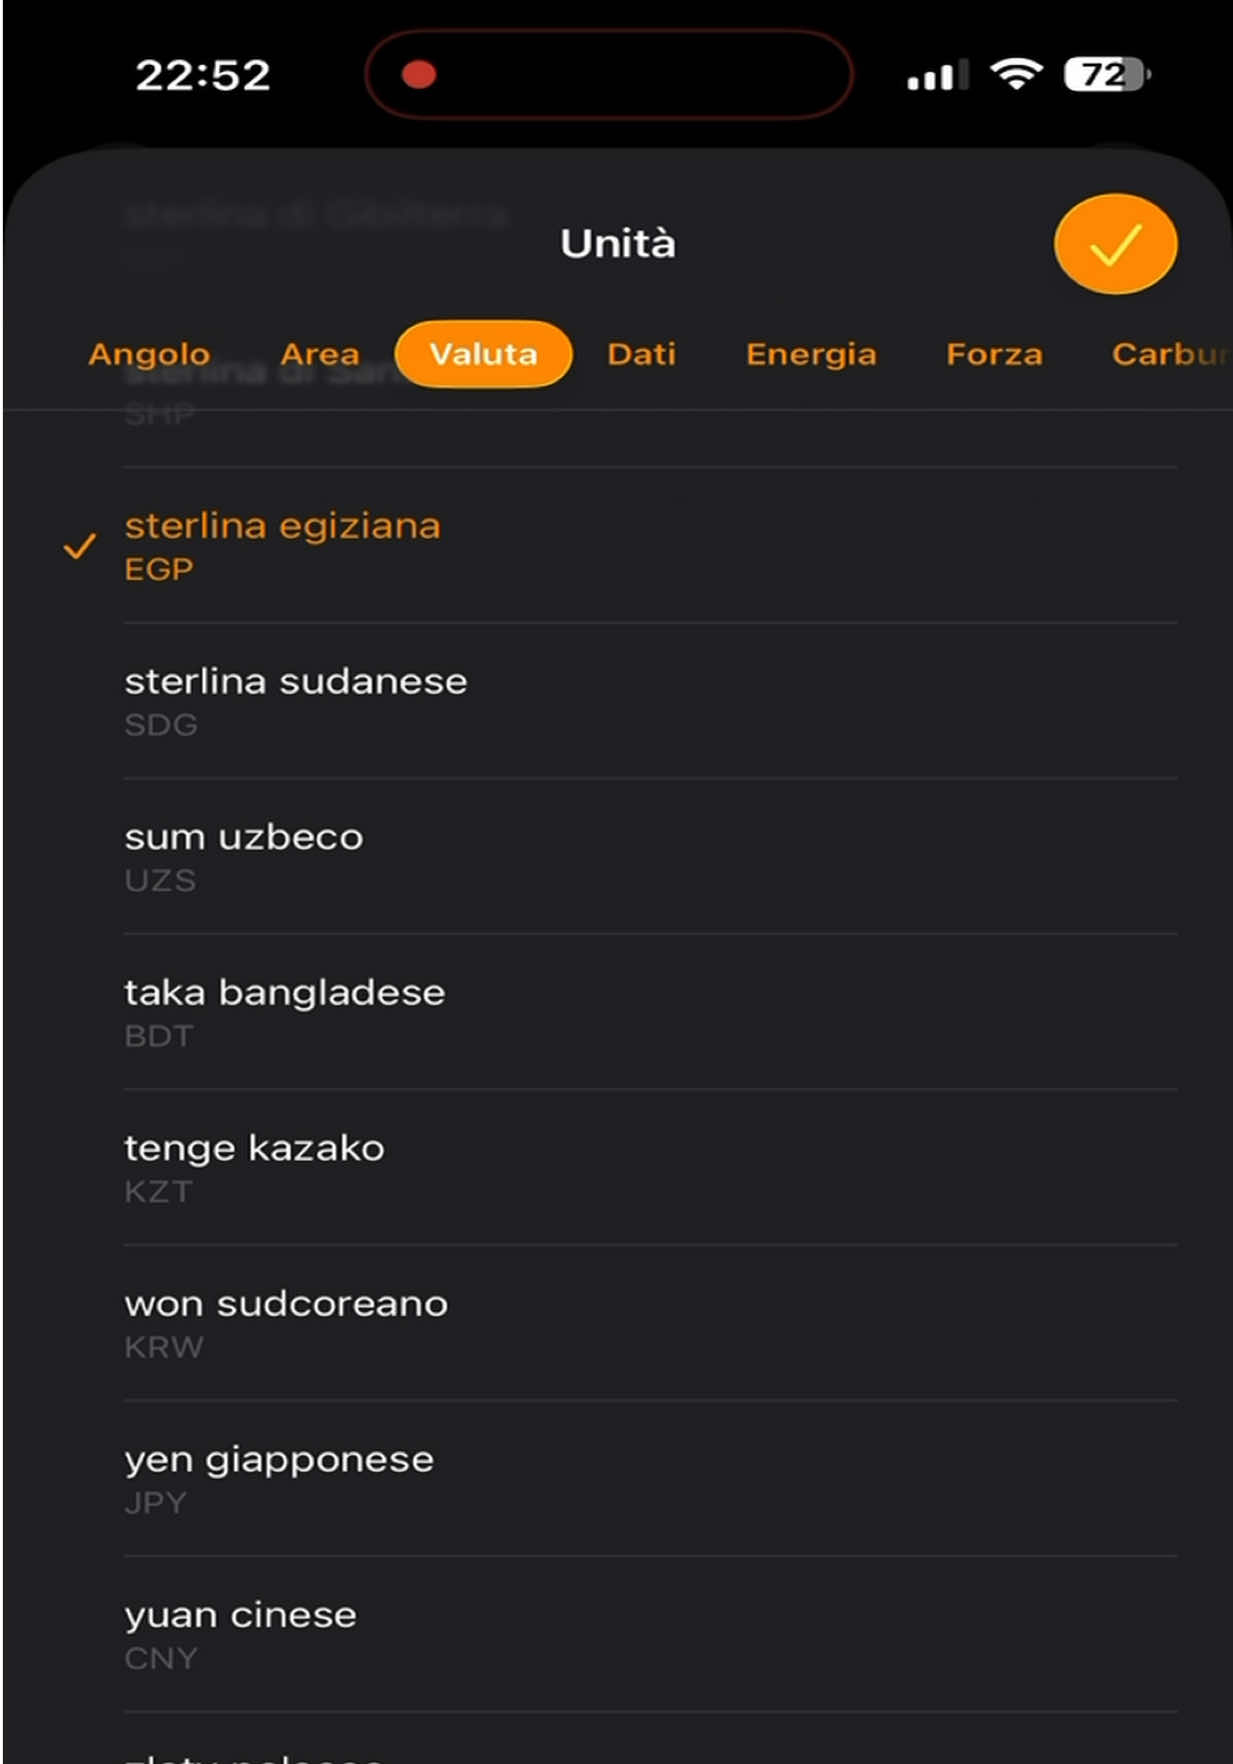The image size is (1233, 1764).
Task: Pick won sudcoreano KRW currency
Action: (650, 1323)
